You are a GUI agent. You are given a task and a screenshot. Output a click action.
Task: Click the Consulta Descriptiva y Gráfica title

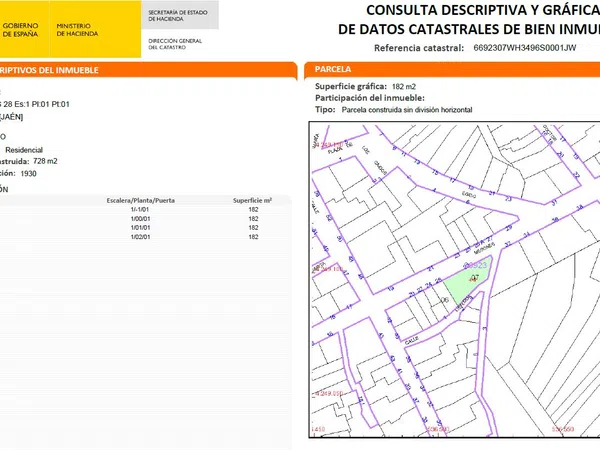[483, 10]
